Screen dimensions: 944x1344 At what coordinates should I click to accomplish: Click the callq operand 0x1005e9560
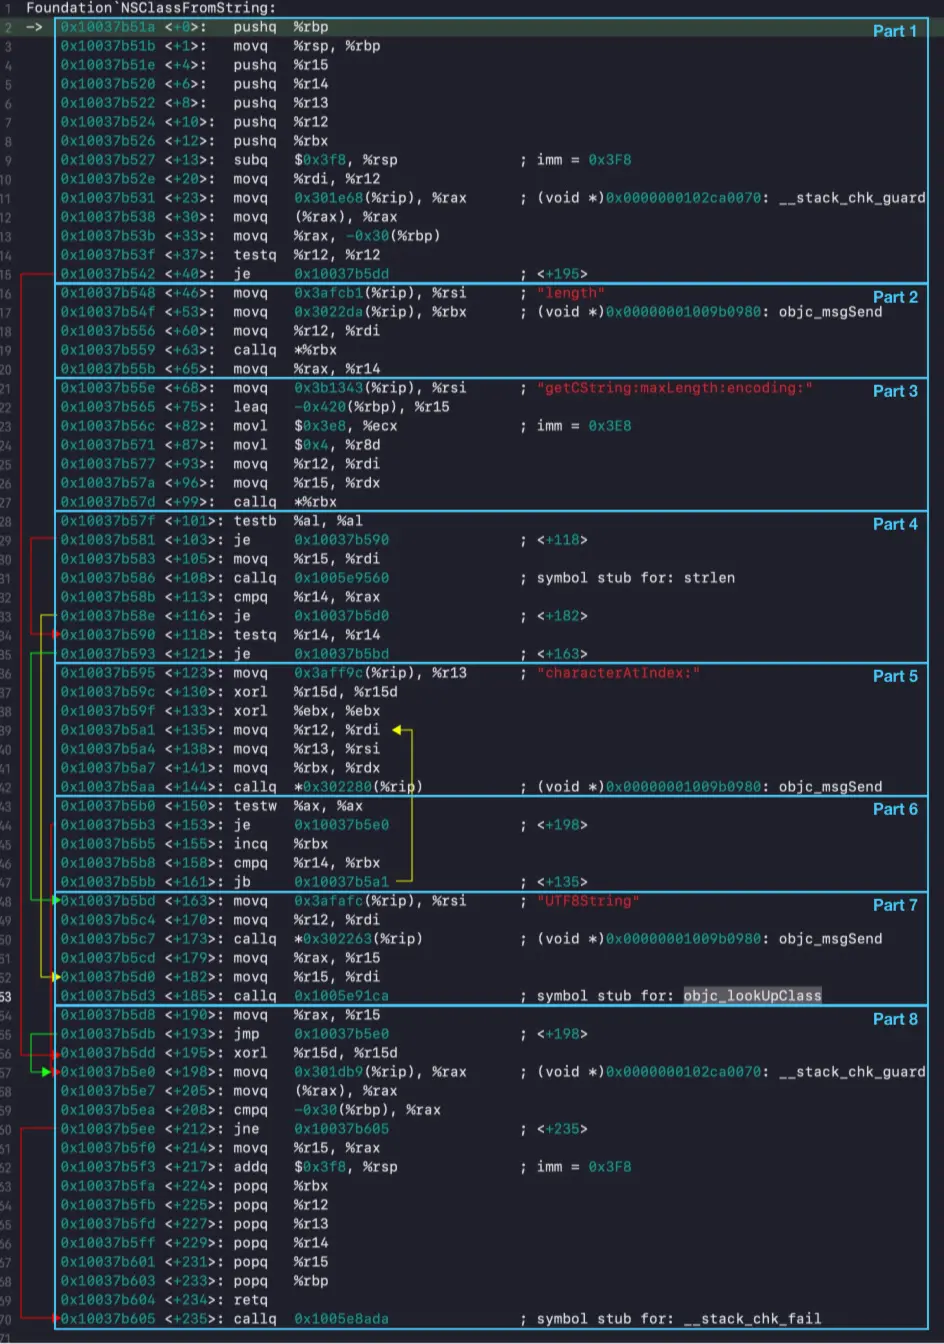click(341, 578)
